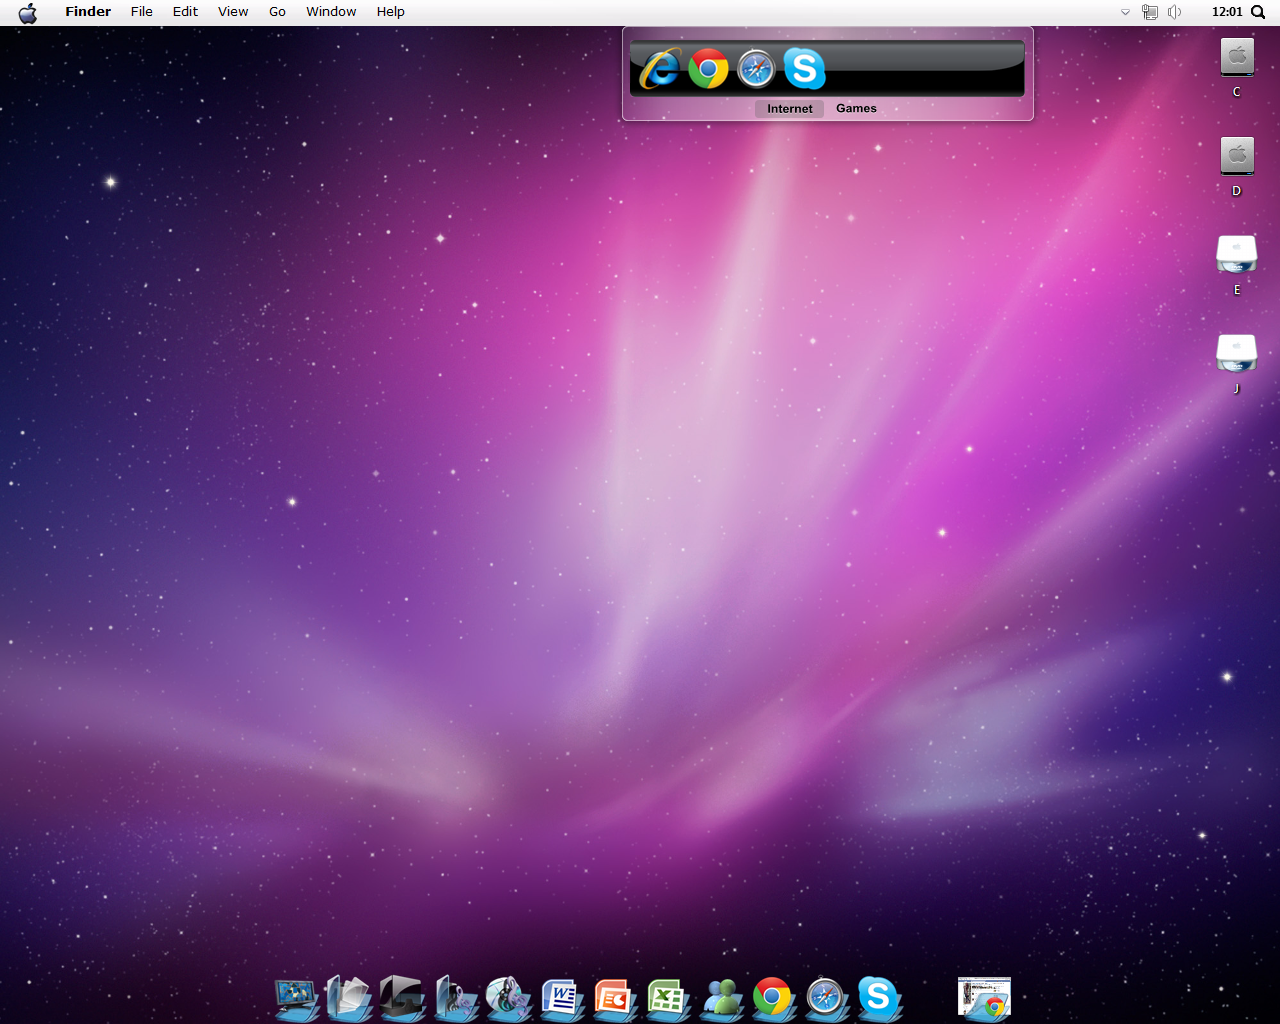Switch to the Internet tab
The image size is (1280, 1024).
789,109
